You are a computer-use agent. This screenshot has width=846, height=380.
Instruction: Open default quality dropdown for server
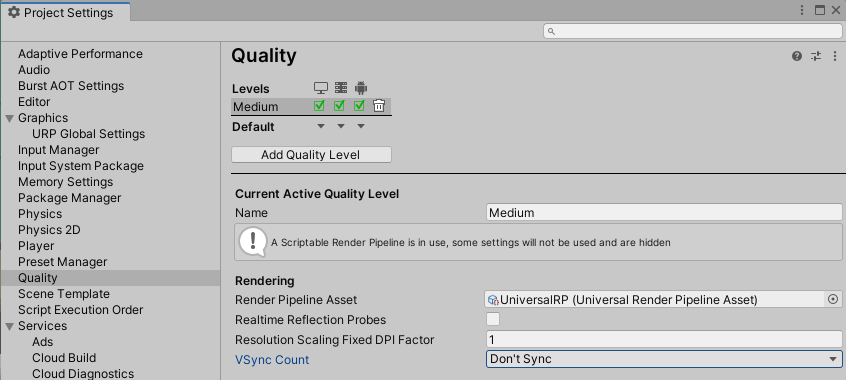click(341, 126)
